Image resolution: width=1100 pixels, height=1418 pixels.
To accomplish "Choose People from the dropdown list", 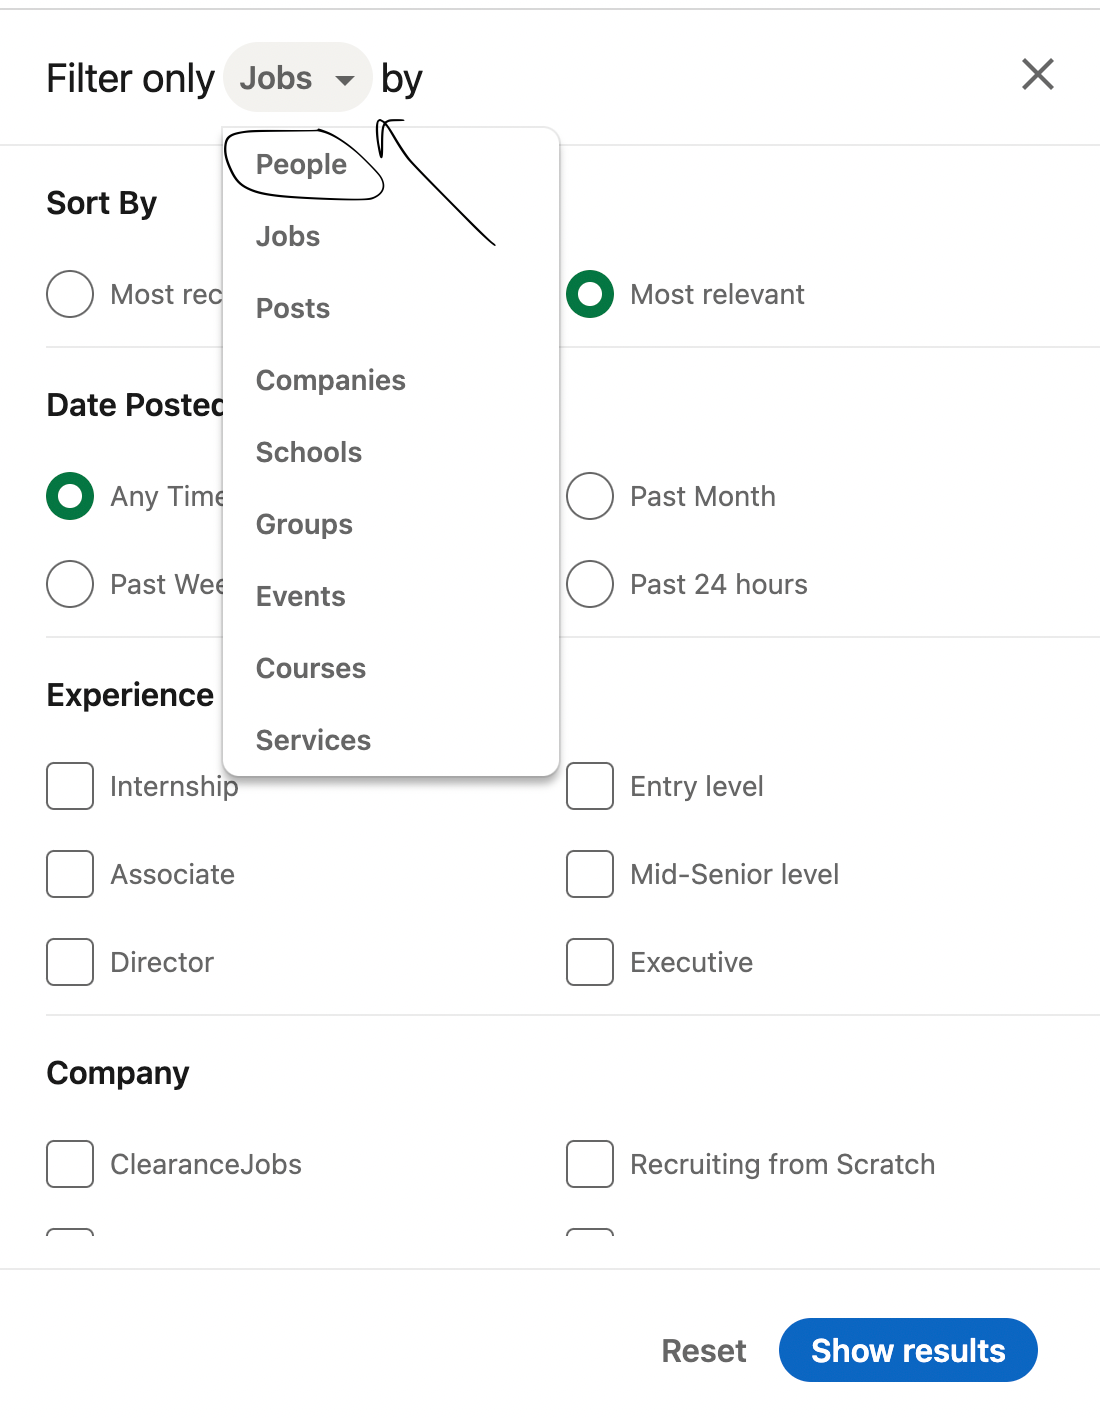I will pos(301,164).
